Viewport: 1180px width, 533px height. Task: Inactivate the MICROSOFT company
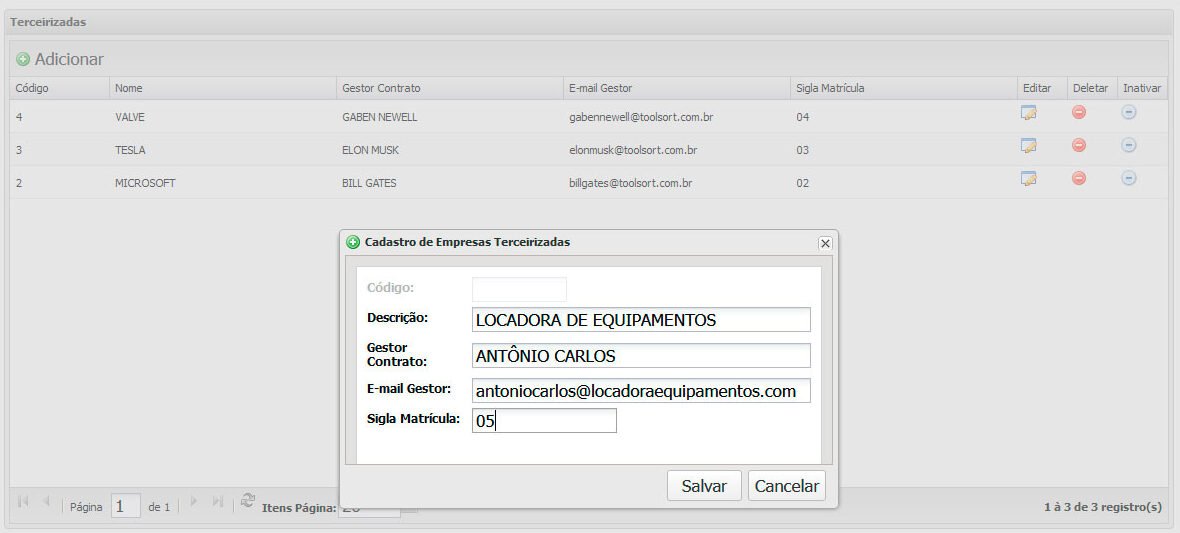pos(1128,178)
